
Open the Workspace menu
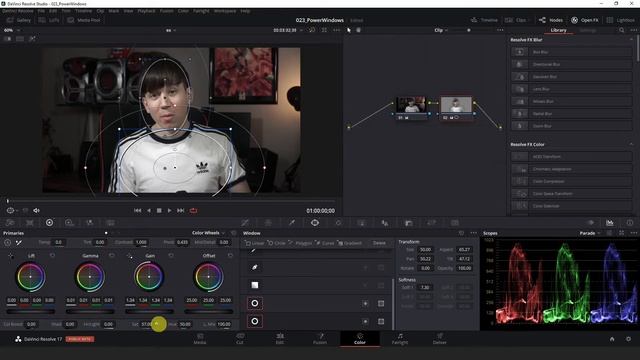coord(225,11)
